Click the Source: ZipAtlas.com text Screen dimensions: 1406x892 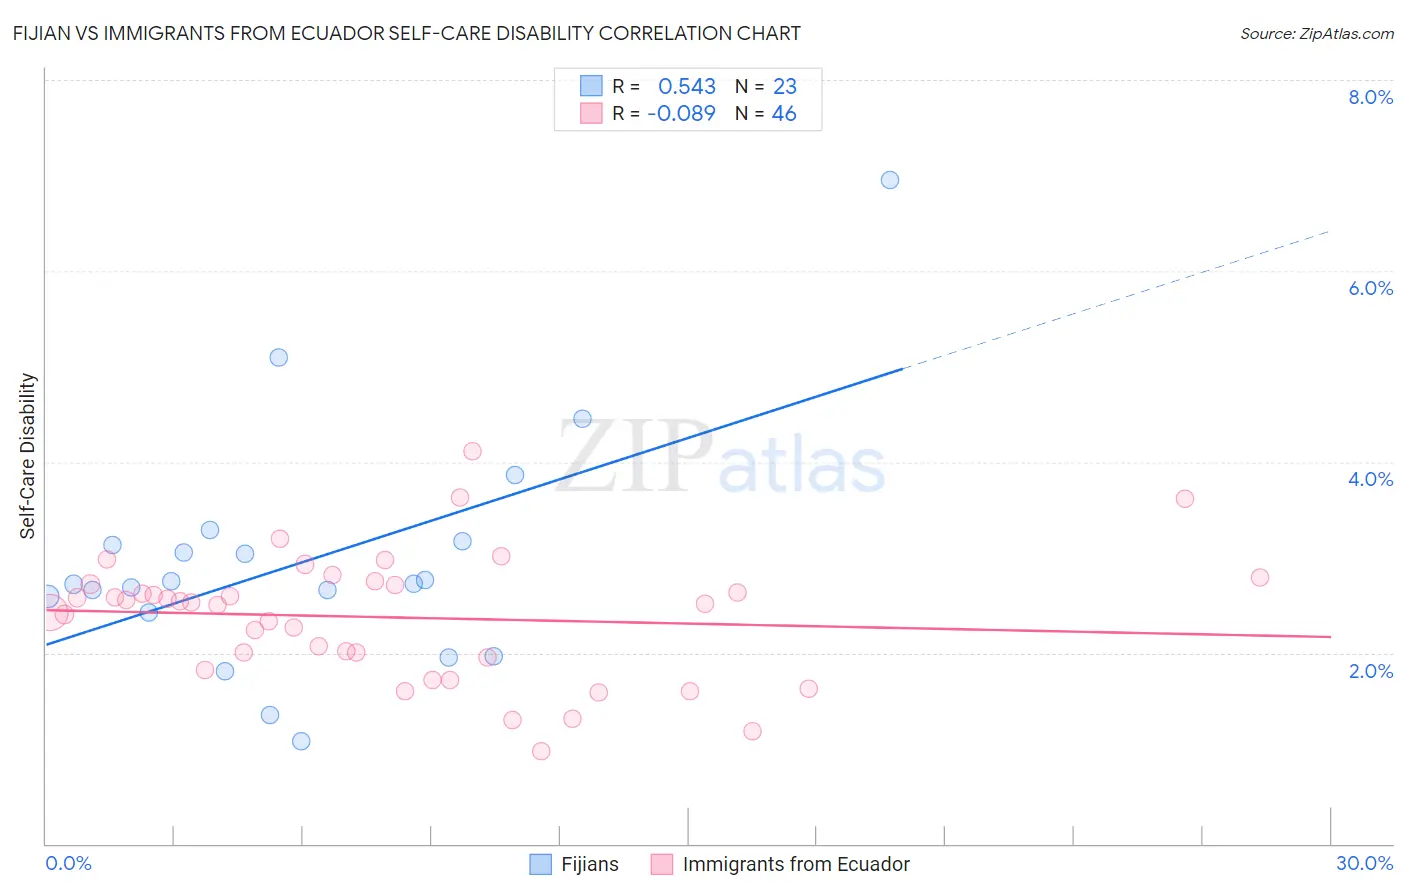point(1317,33)
